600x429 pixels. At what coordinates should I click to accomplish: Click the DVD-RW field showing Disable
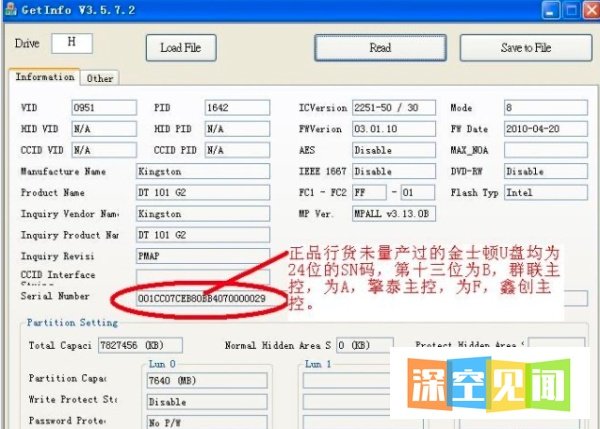(x=546, y=171)
